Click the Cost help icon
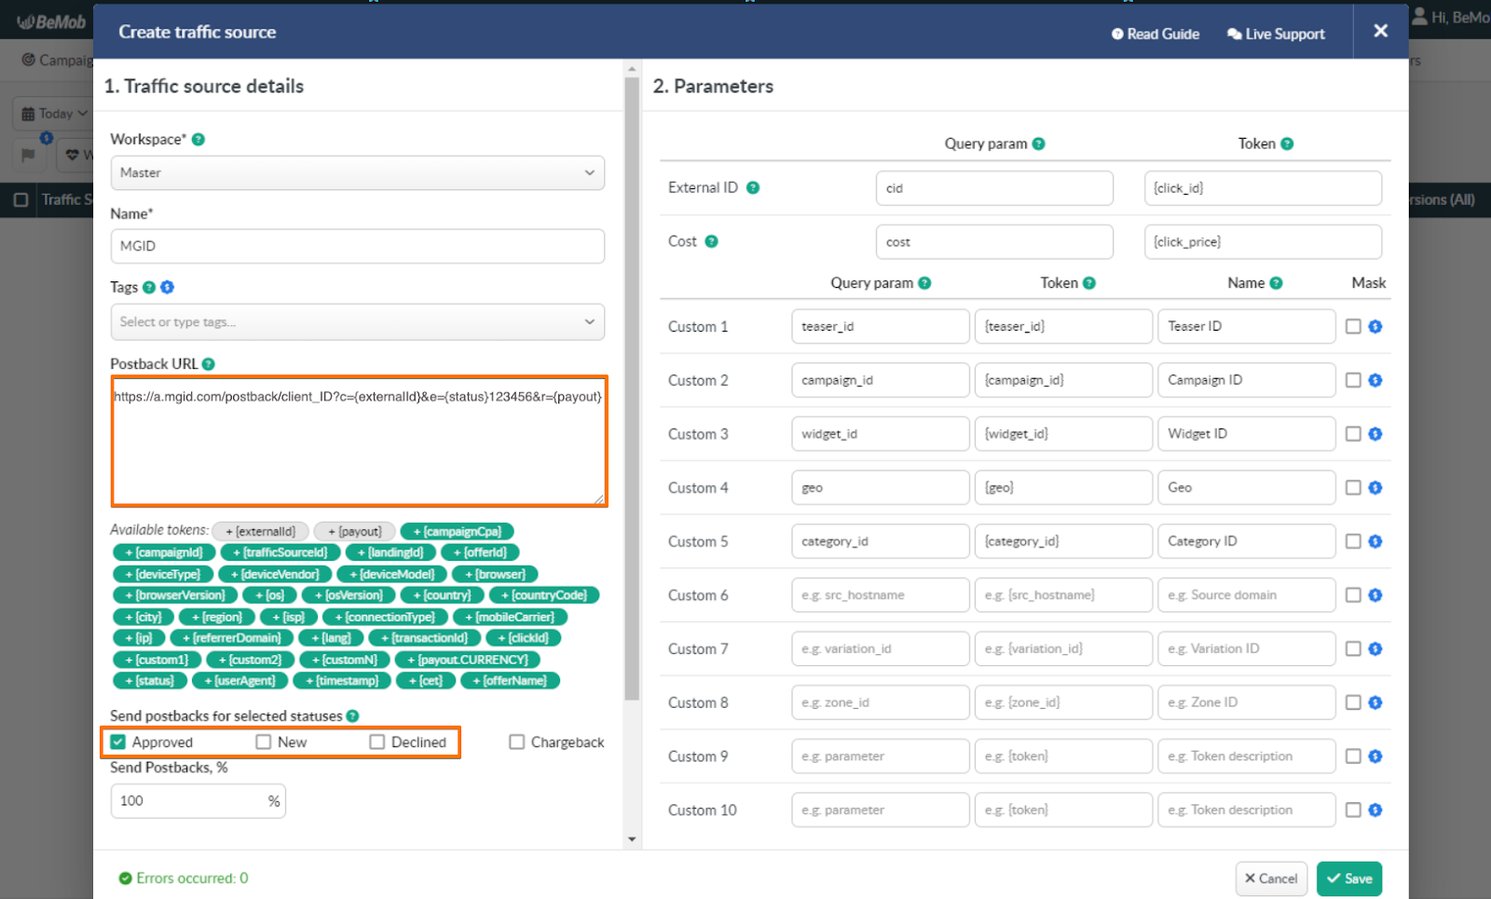Screen dimensions: 1491x899 711,241
